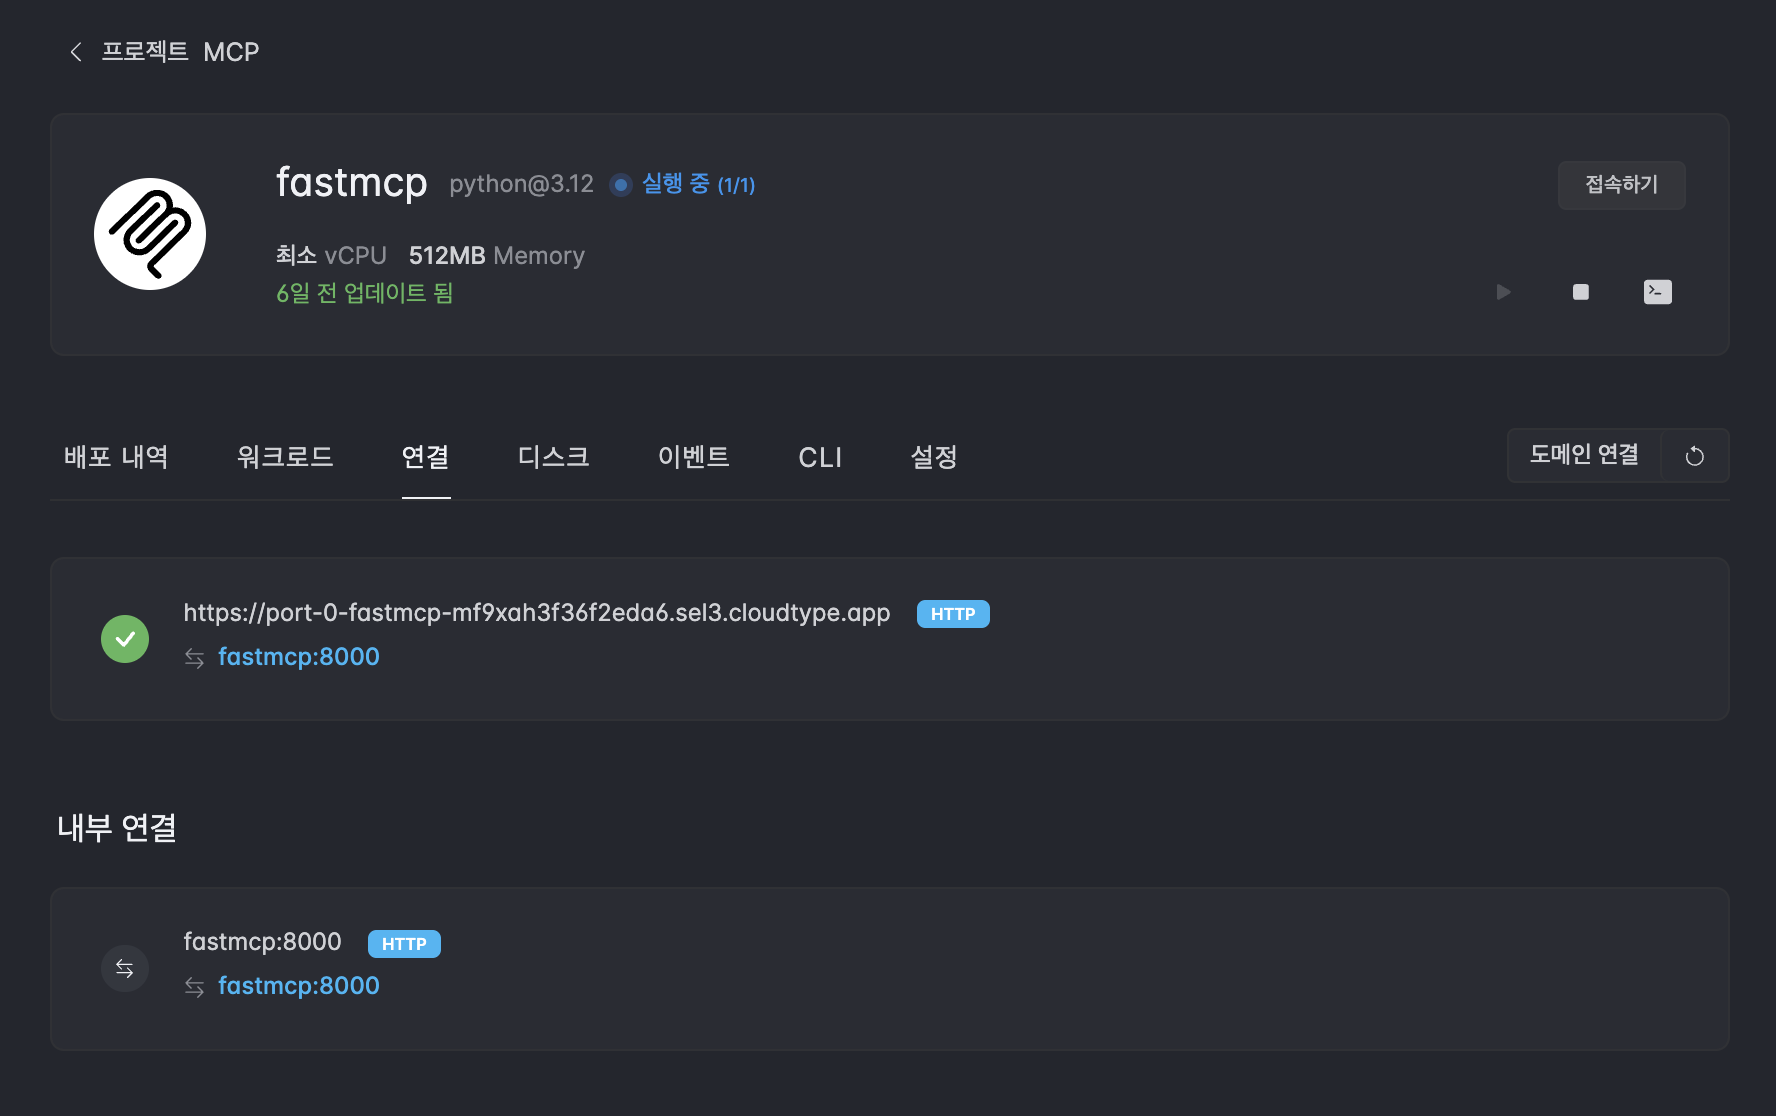Switch to the 워크로드 tab
This screenshot has height=1116, width=1776.
point(285,457)
